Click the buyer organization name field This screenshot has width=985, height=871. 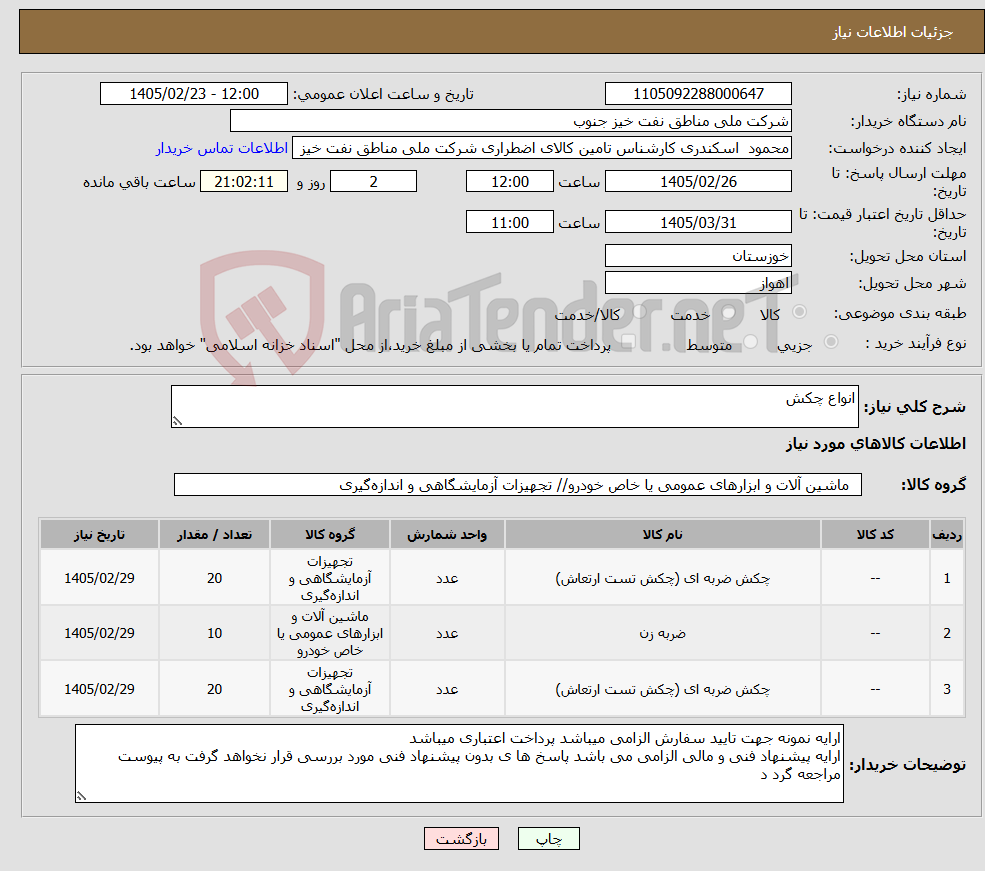pos(511,121)
